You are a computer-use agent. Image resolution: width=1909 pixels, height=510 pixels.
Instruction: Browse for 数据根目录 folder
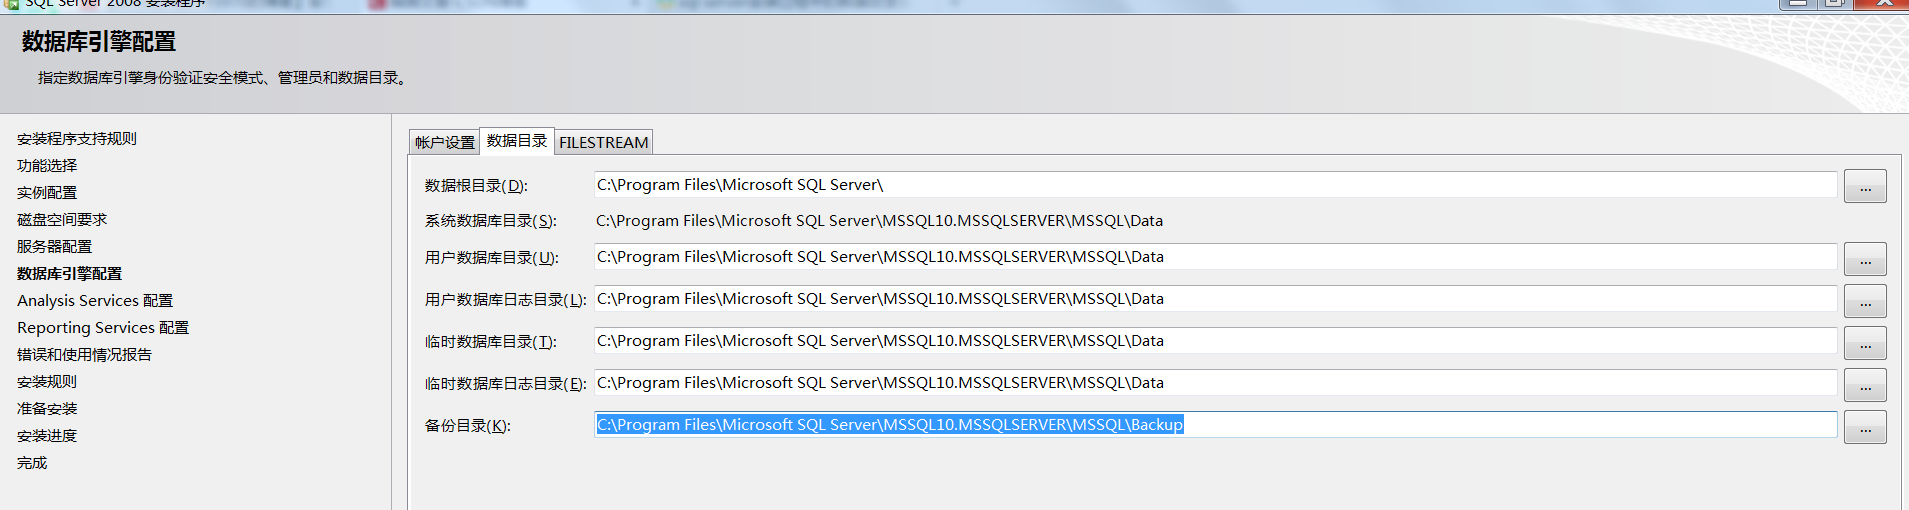click(1865, 186)
